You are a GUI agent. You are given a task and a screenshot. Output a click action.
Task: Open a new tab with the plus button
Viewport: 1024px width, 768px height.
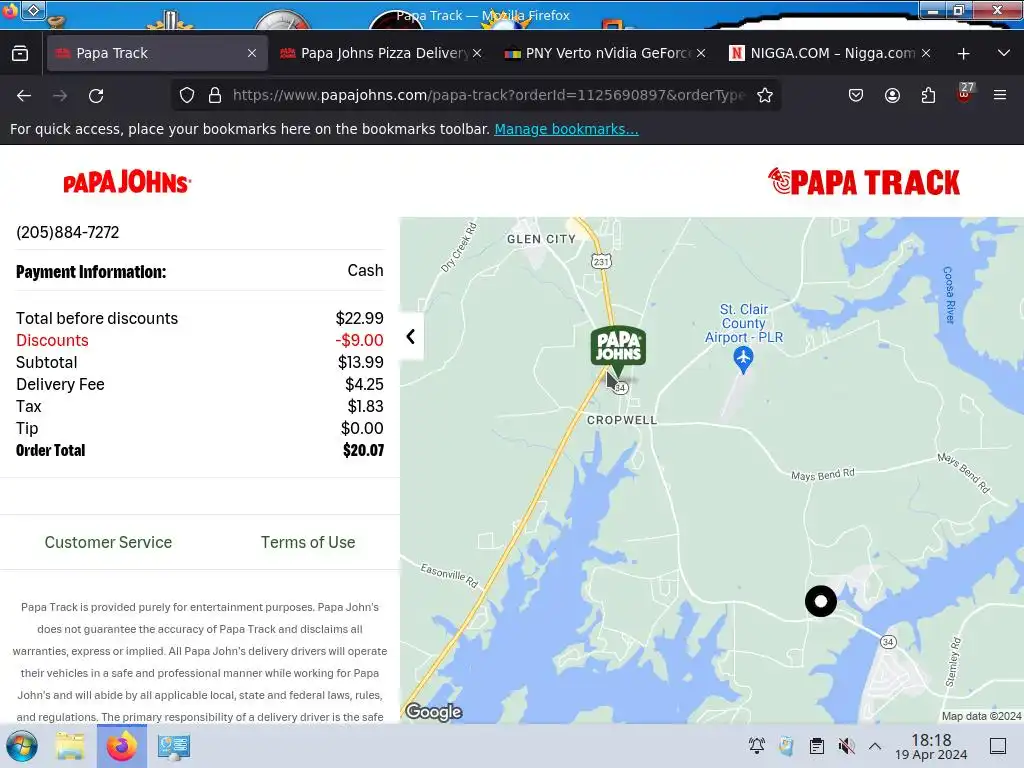963,54
